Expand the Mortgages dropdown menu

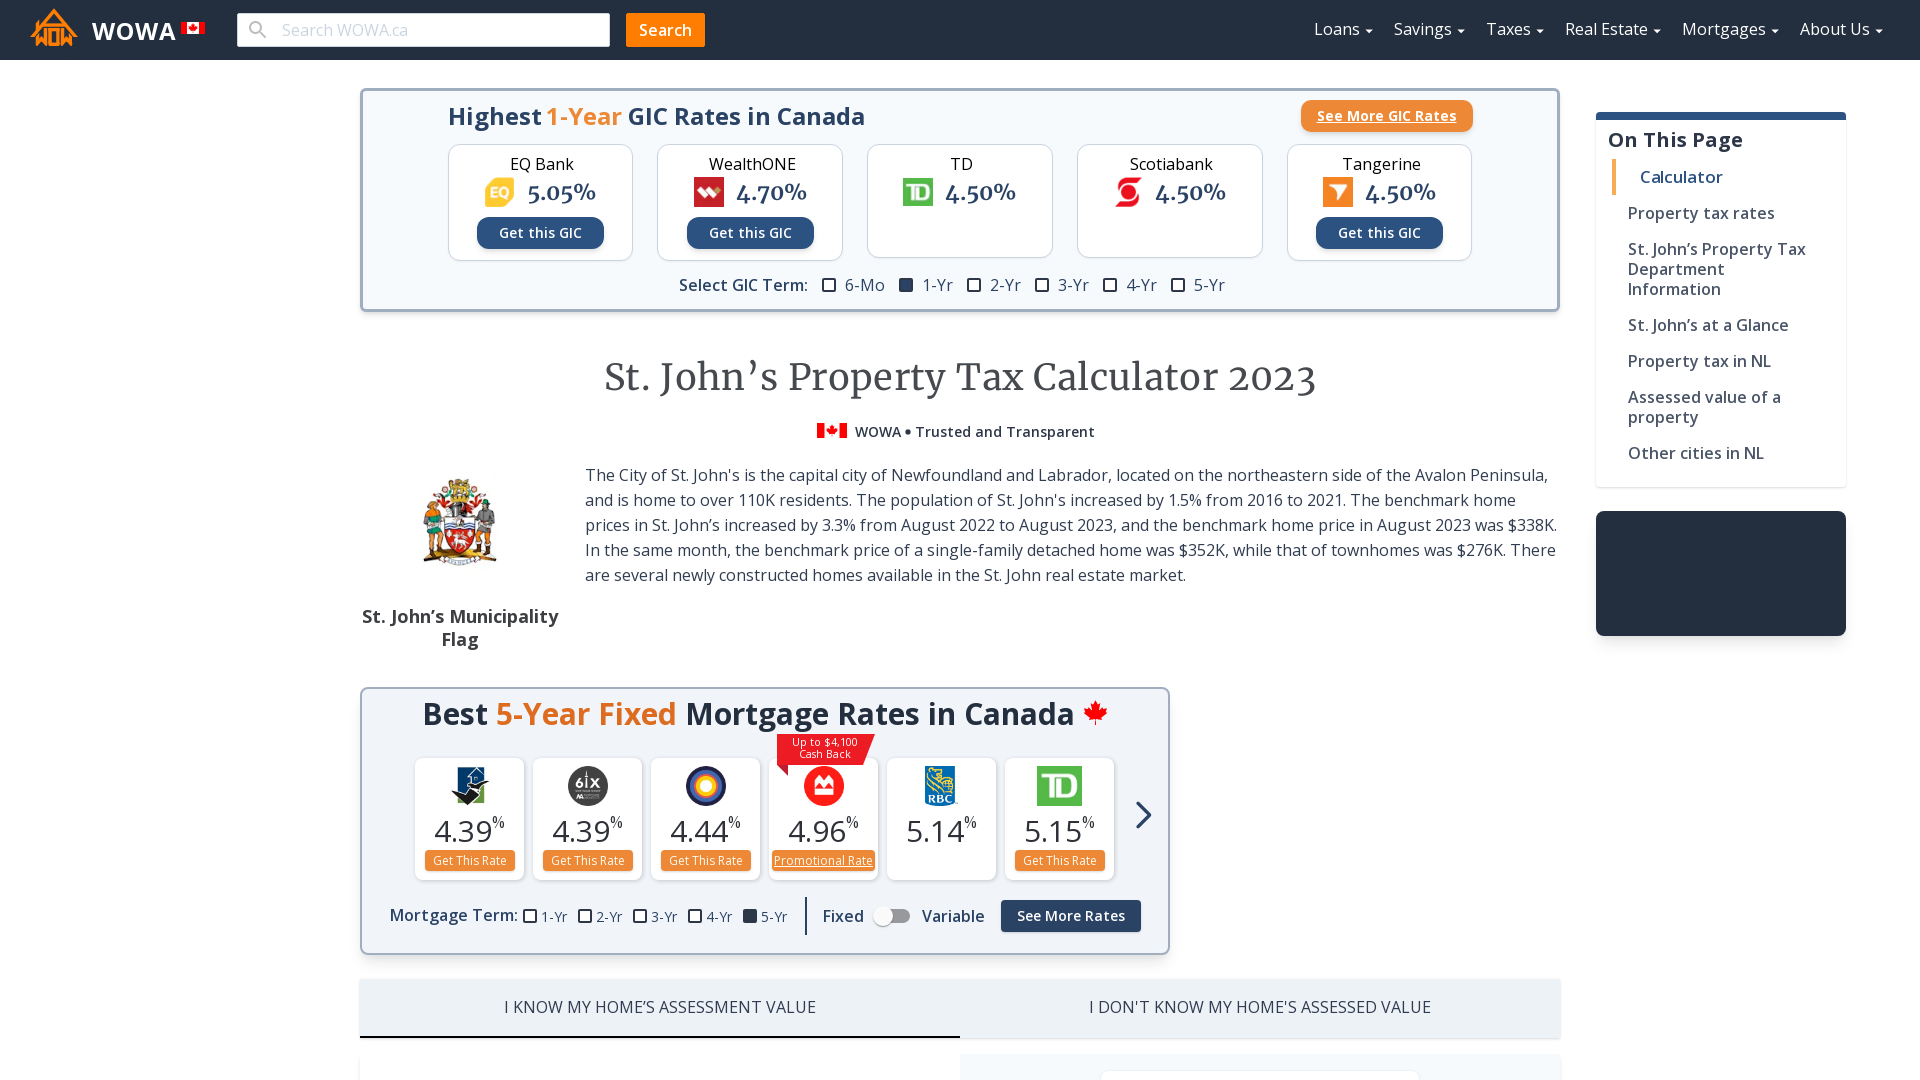(1730, 29)
